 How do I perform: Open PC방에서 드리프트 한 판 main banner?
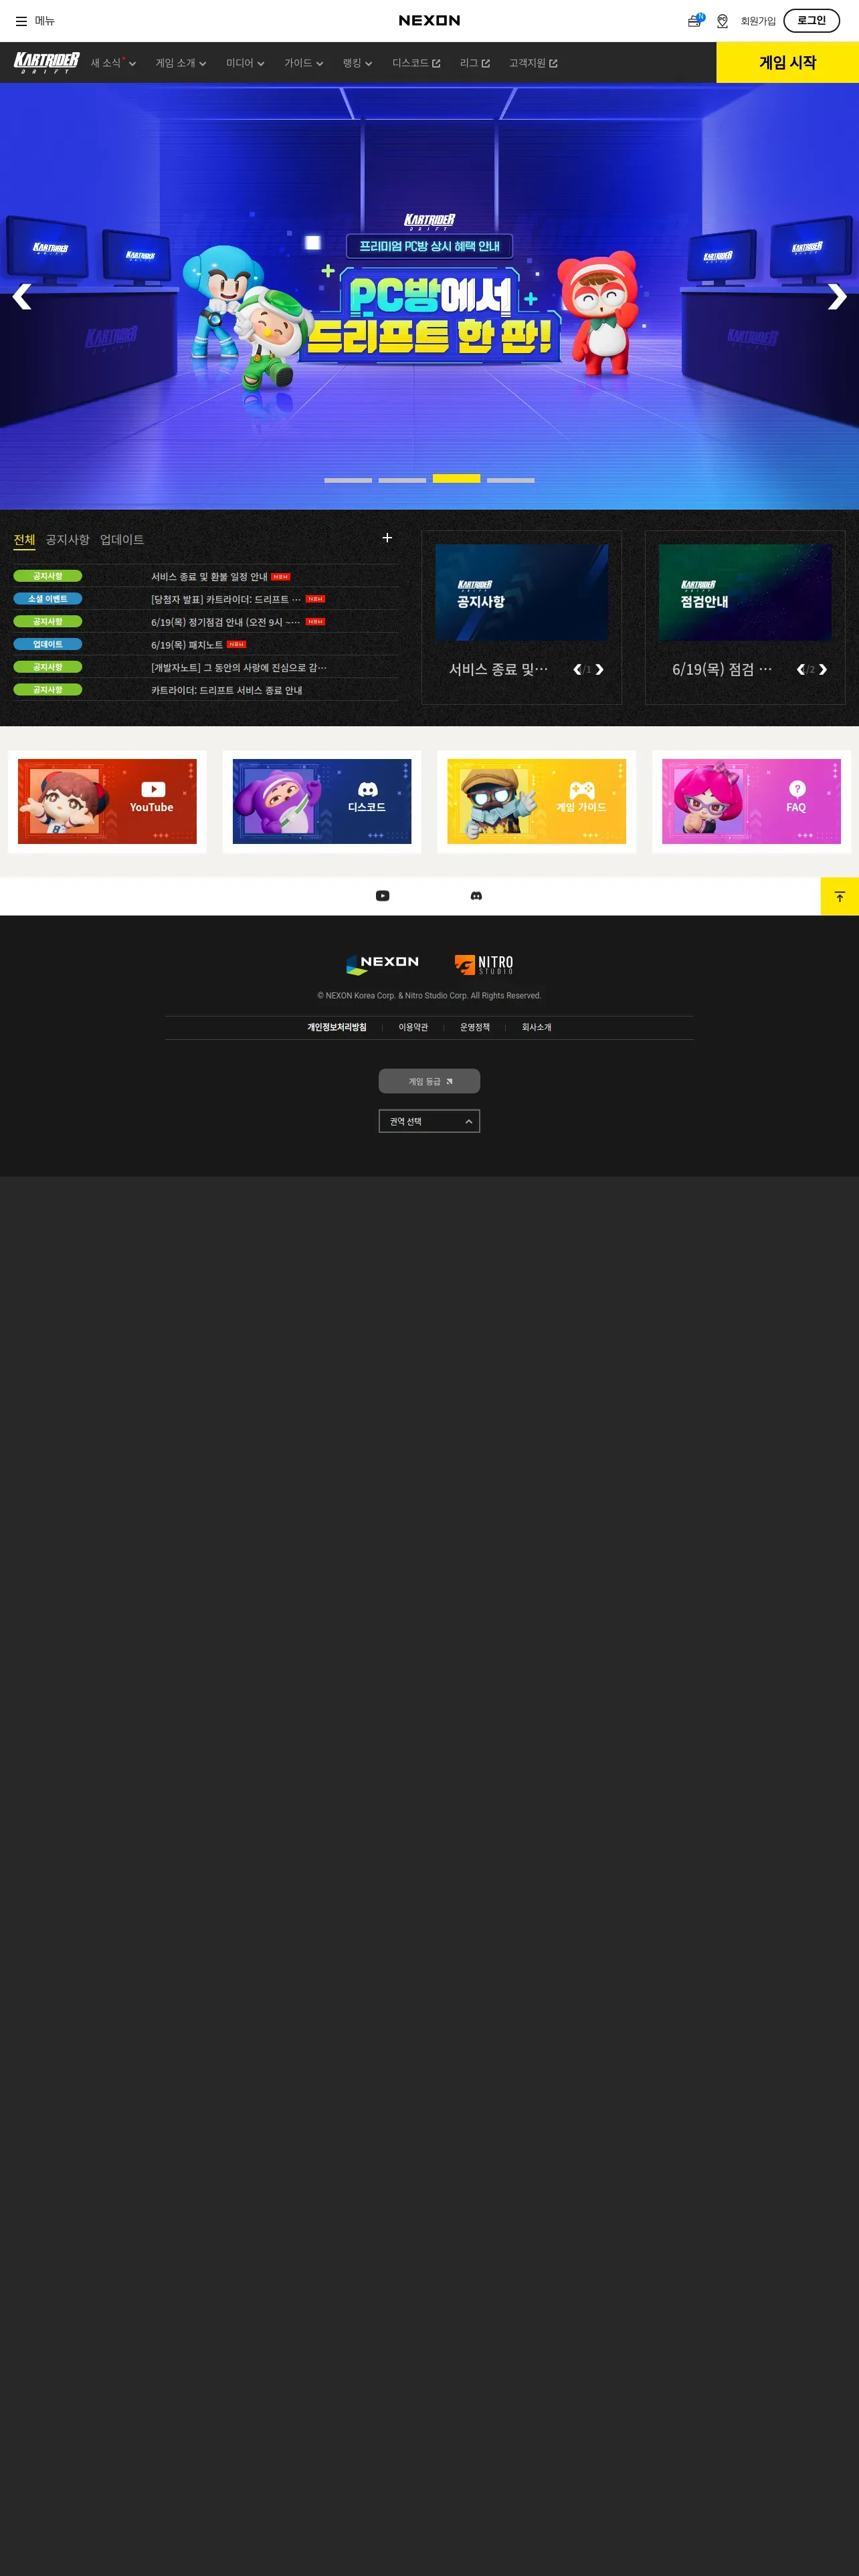click(429, 296)
